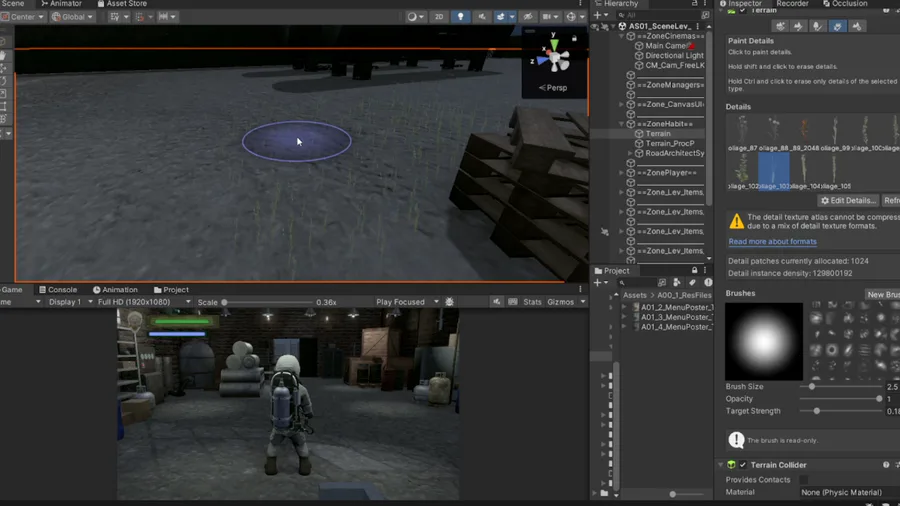The height and width of the screenshot is (506, 900).
Task: Click the Edit Details button
Action: click(x=848, y=201)
